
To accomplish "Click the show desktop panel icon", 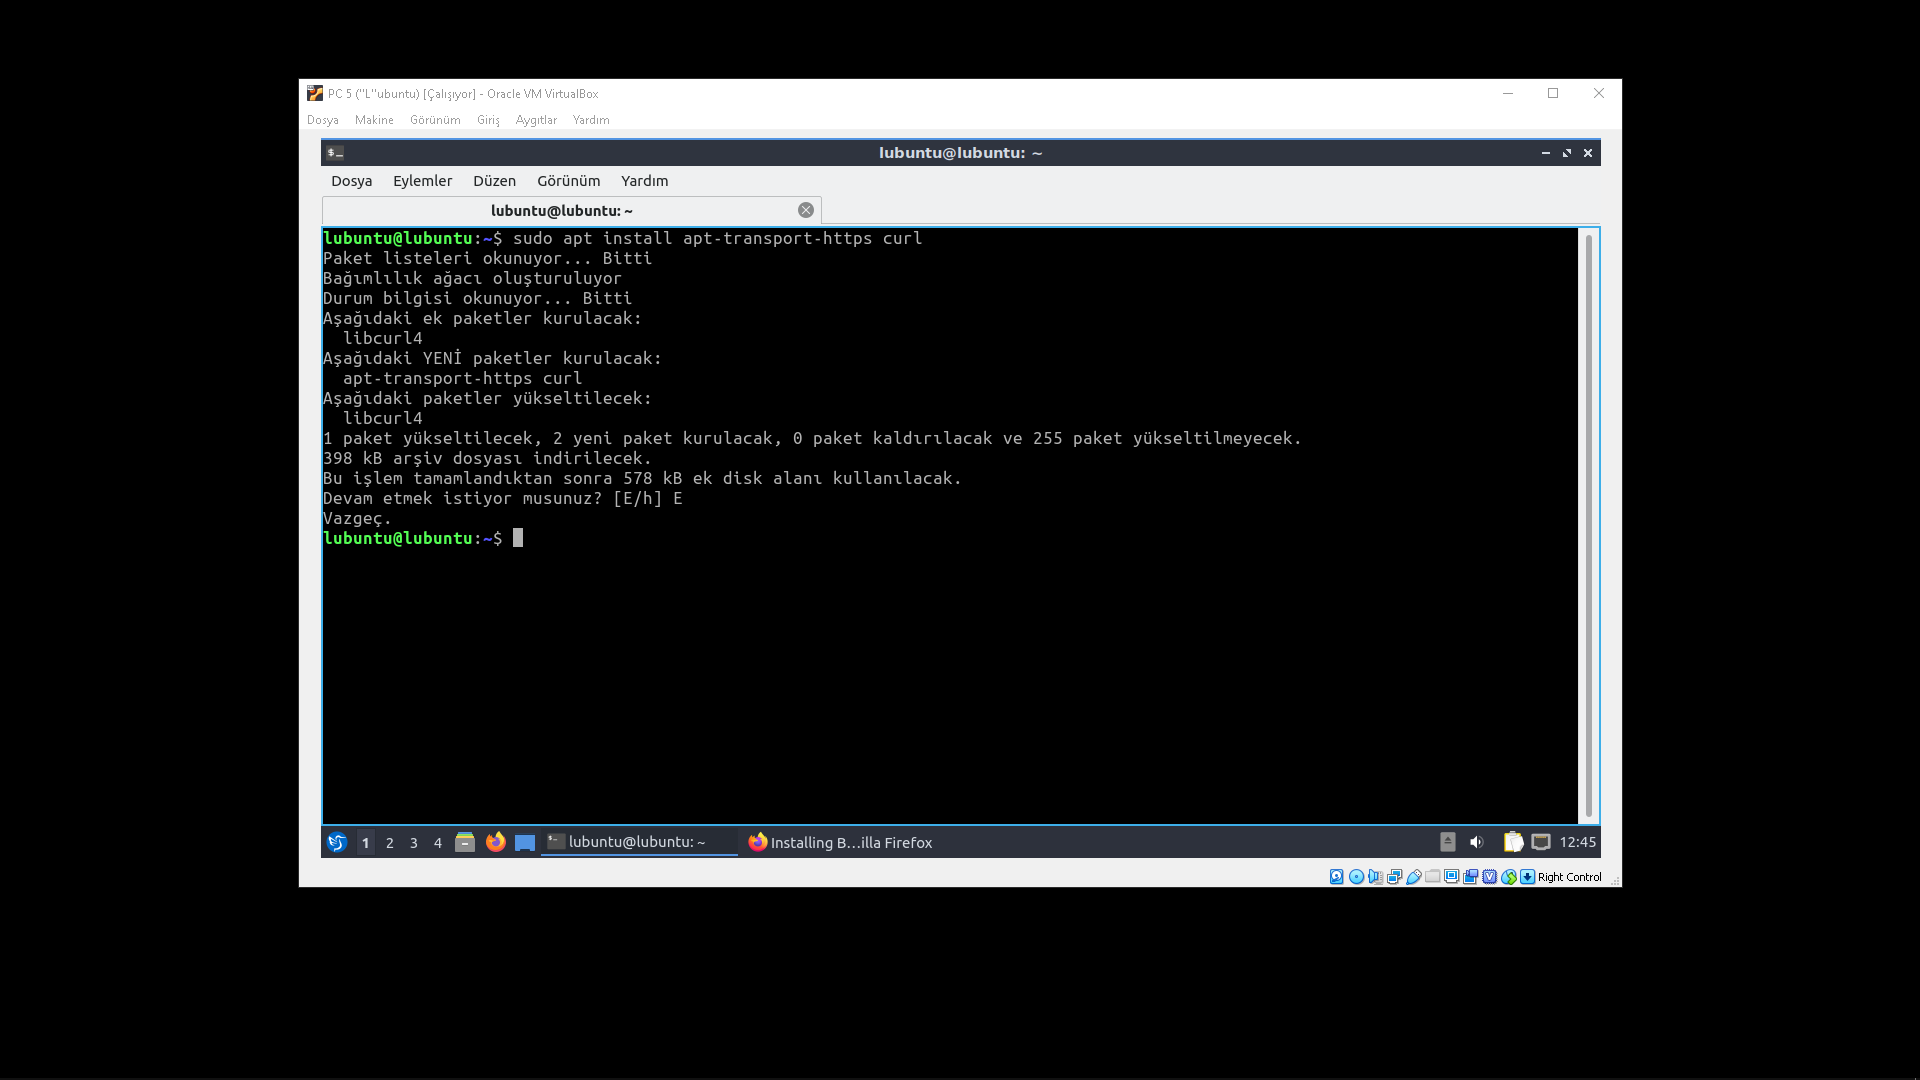I will point(525,843).
